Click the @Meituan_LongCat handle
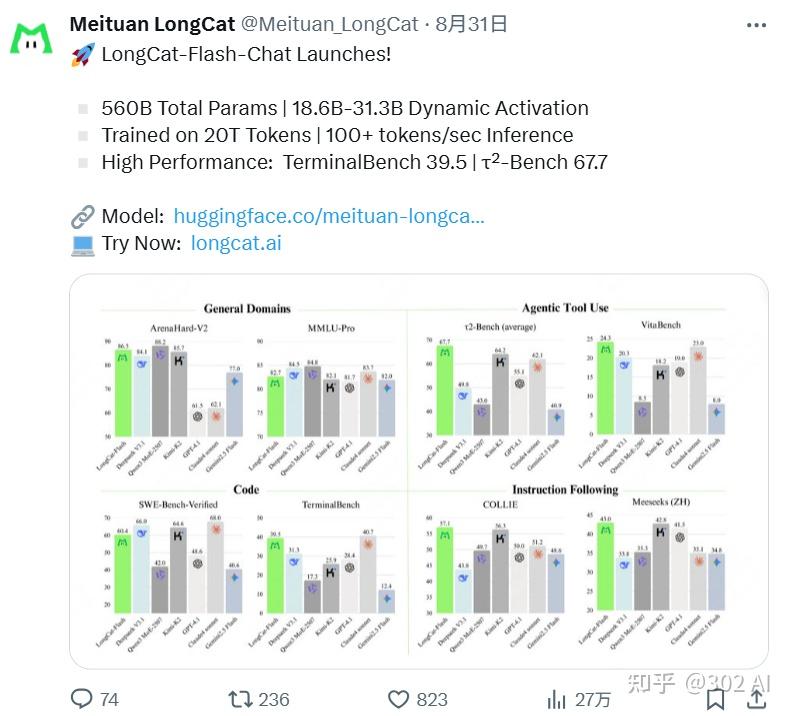This screenshot has height=716, width=791. 343,23
